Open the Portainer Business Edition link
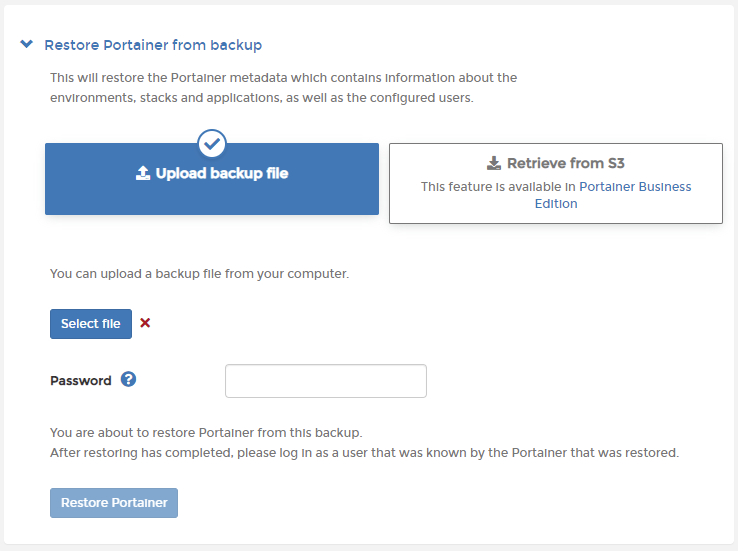The width and height of the screenshot is (738, 551). click(635, 186)
